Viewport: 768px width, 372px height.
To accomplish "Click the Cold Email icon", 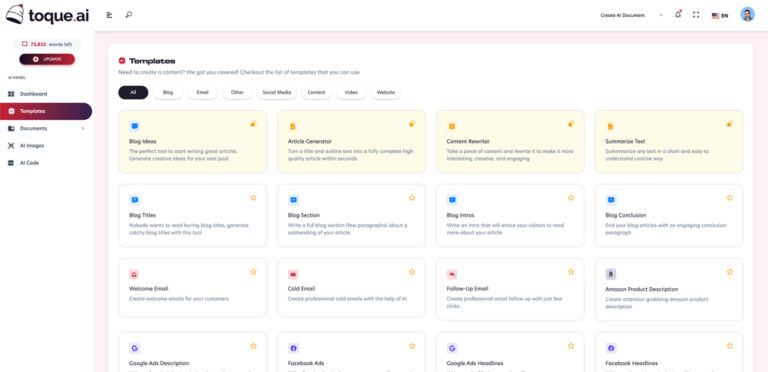I will 293,274.
